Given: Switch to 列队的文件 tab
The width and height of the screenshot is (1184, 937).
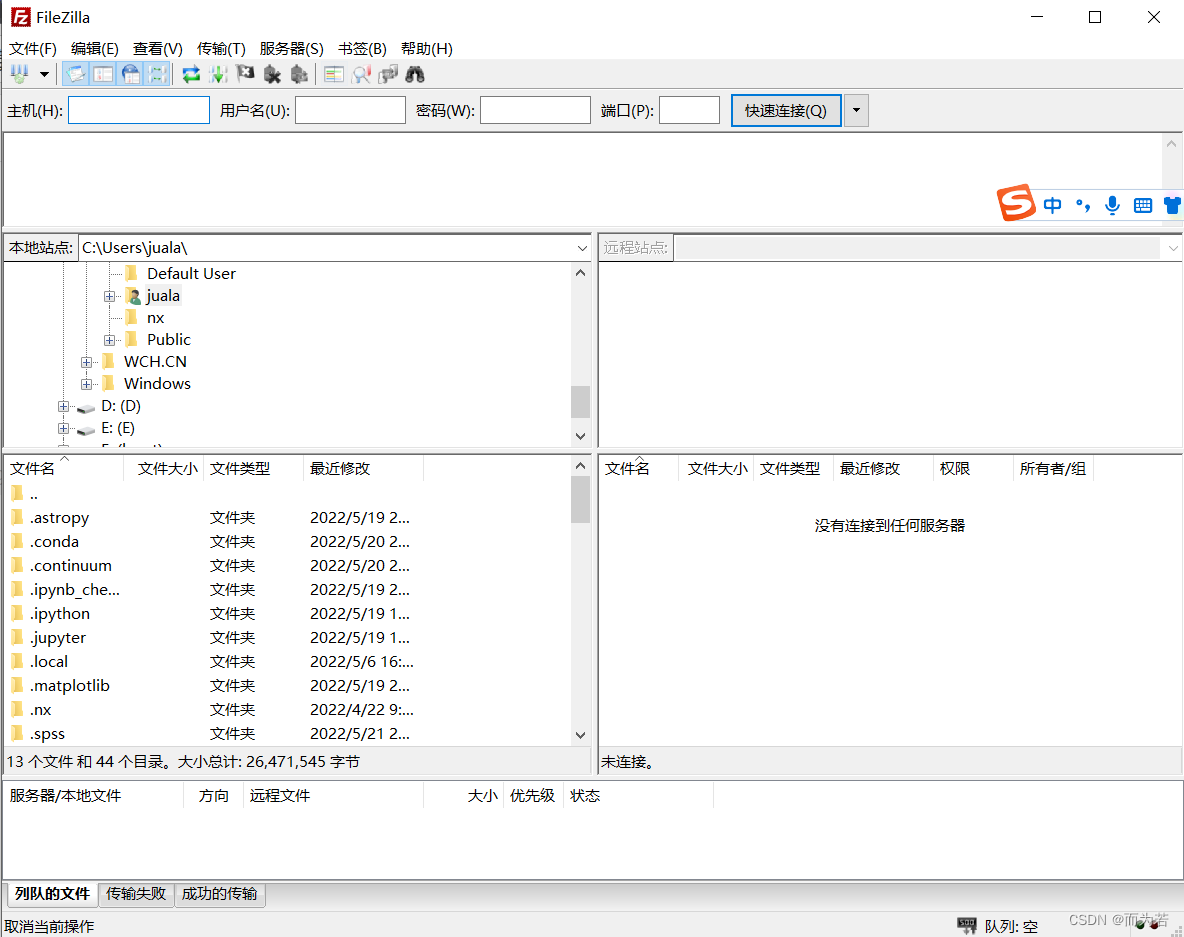Looking at the screenshot, I should 52,894.
